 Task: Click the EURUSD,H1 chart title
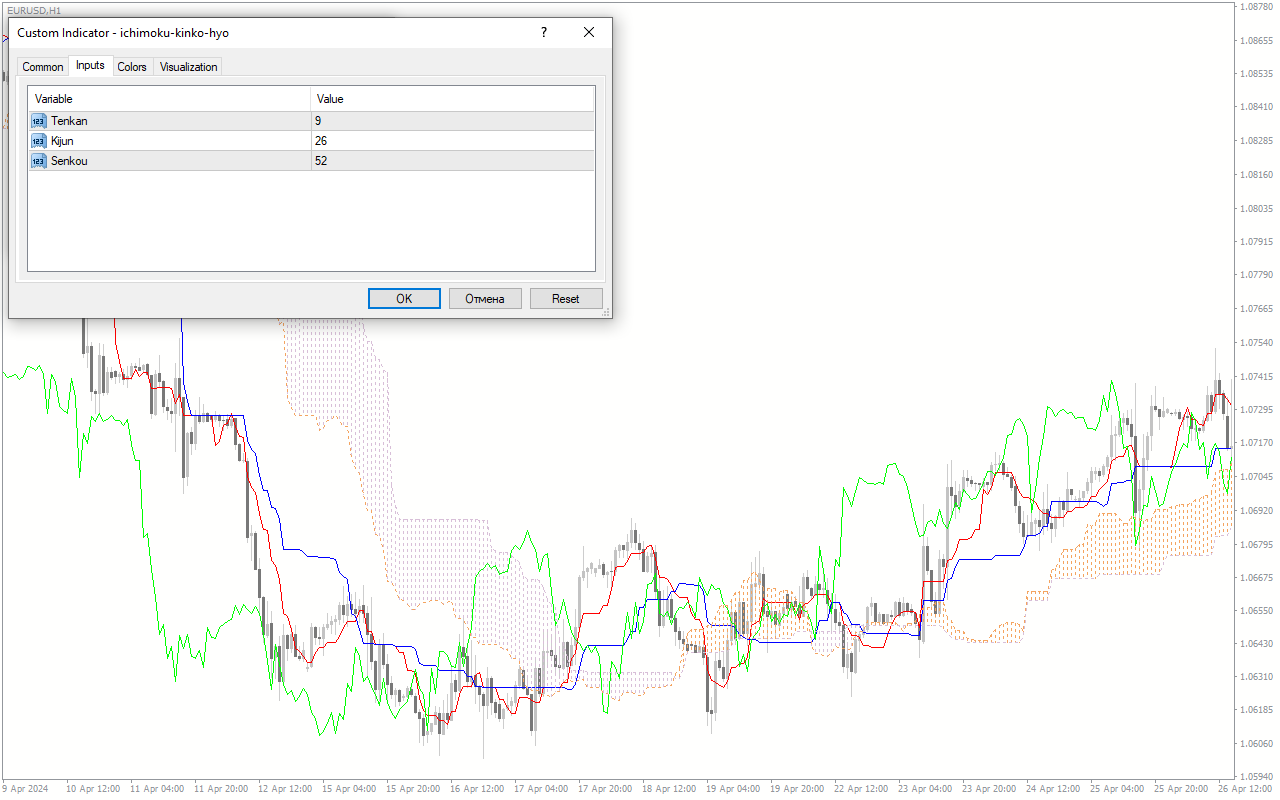tap(33, 9)
